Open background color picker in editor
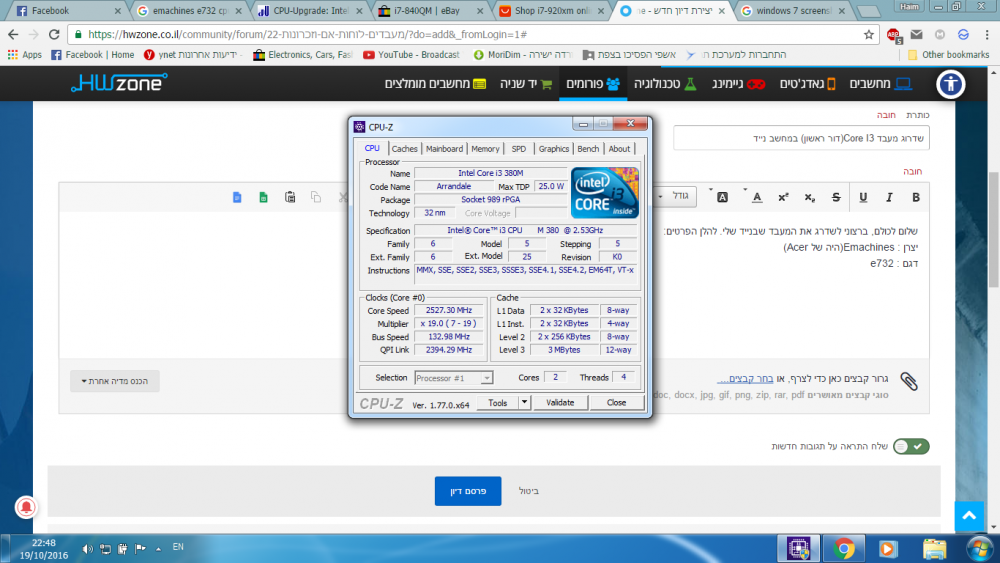This screenshot has height=563, width=1000. point(722,198)
